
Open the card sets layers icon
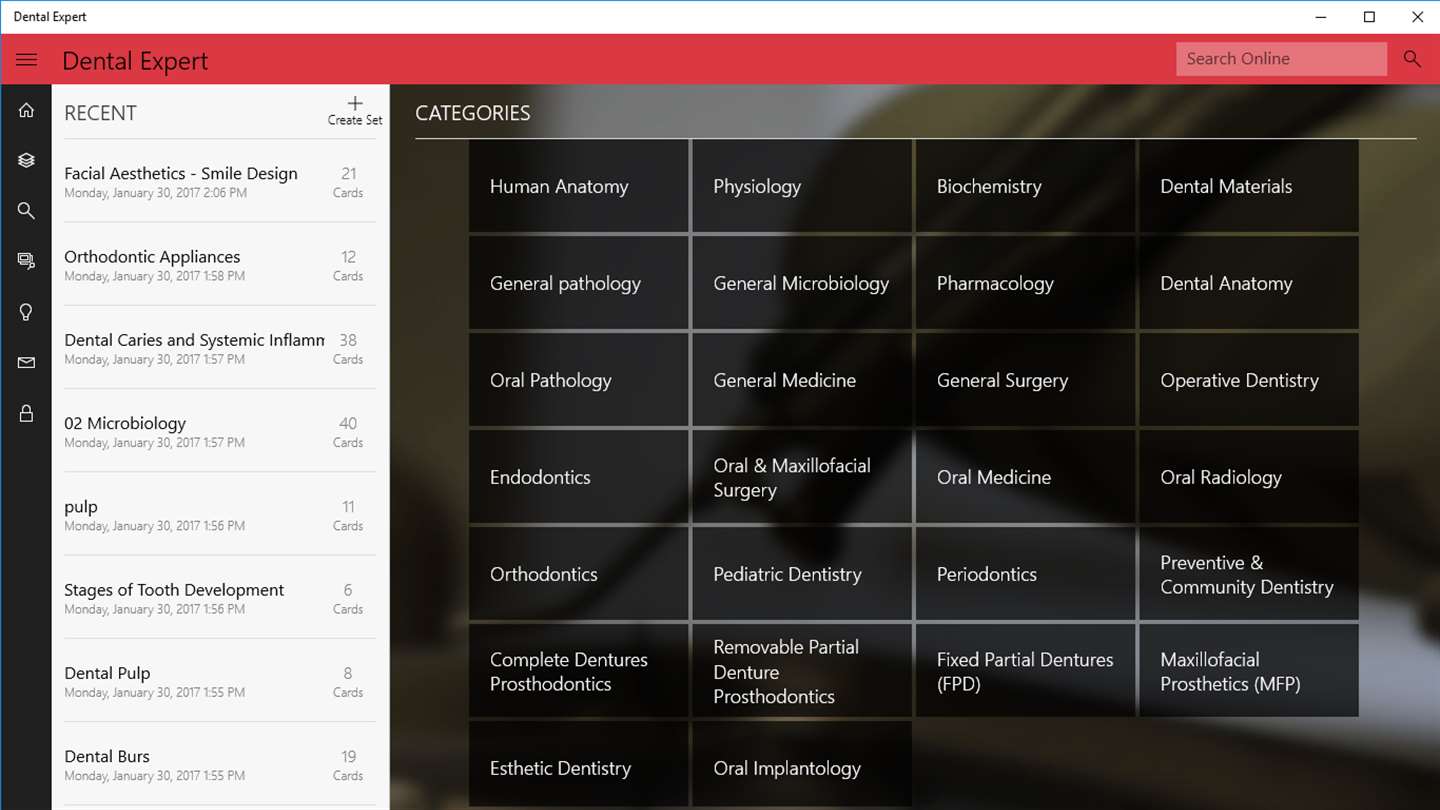point(26,160)
